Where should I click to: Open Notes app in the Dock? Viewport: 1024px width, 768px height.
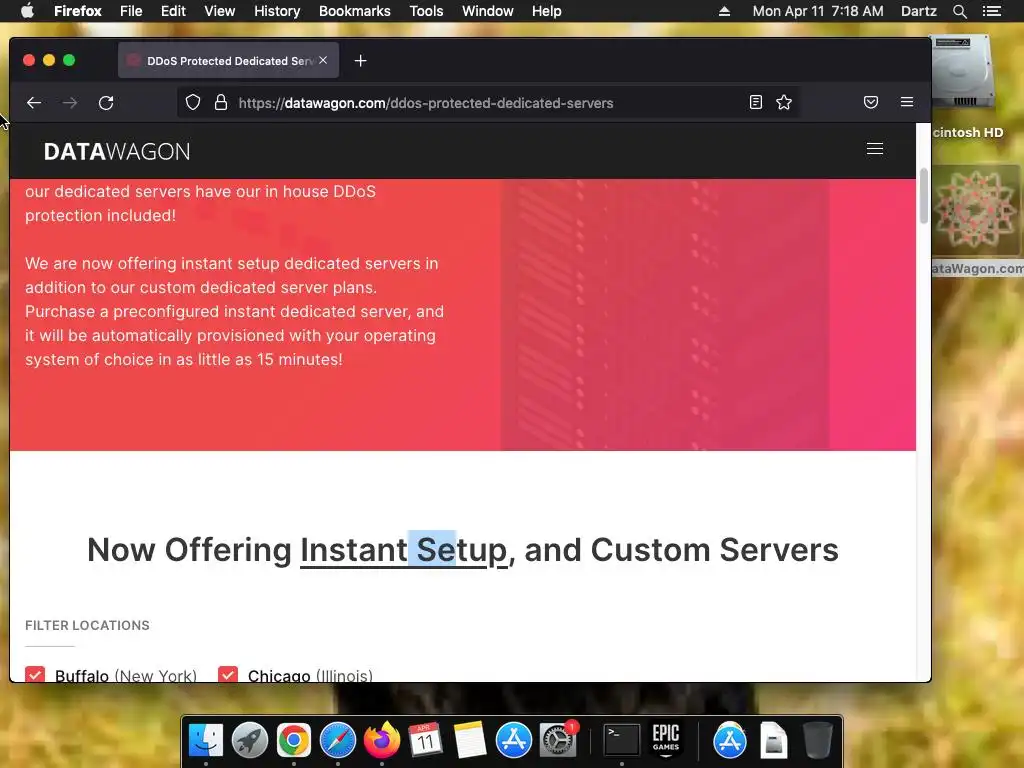coord(470,741)
